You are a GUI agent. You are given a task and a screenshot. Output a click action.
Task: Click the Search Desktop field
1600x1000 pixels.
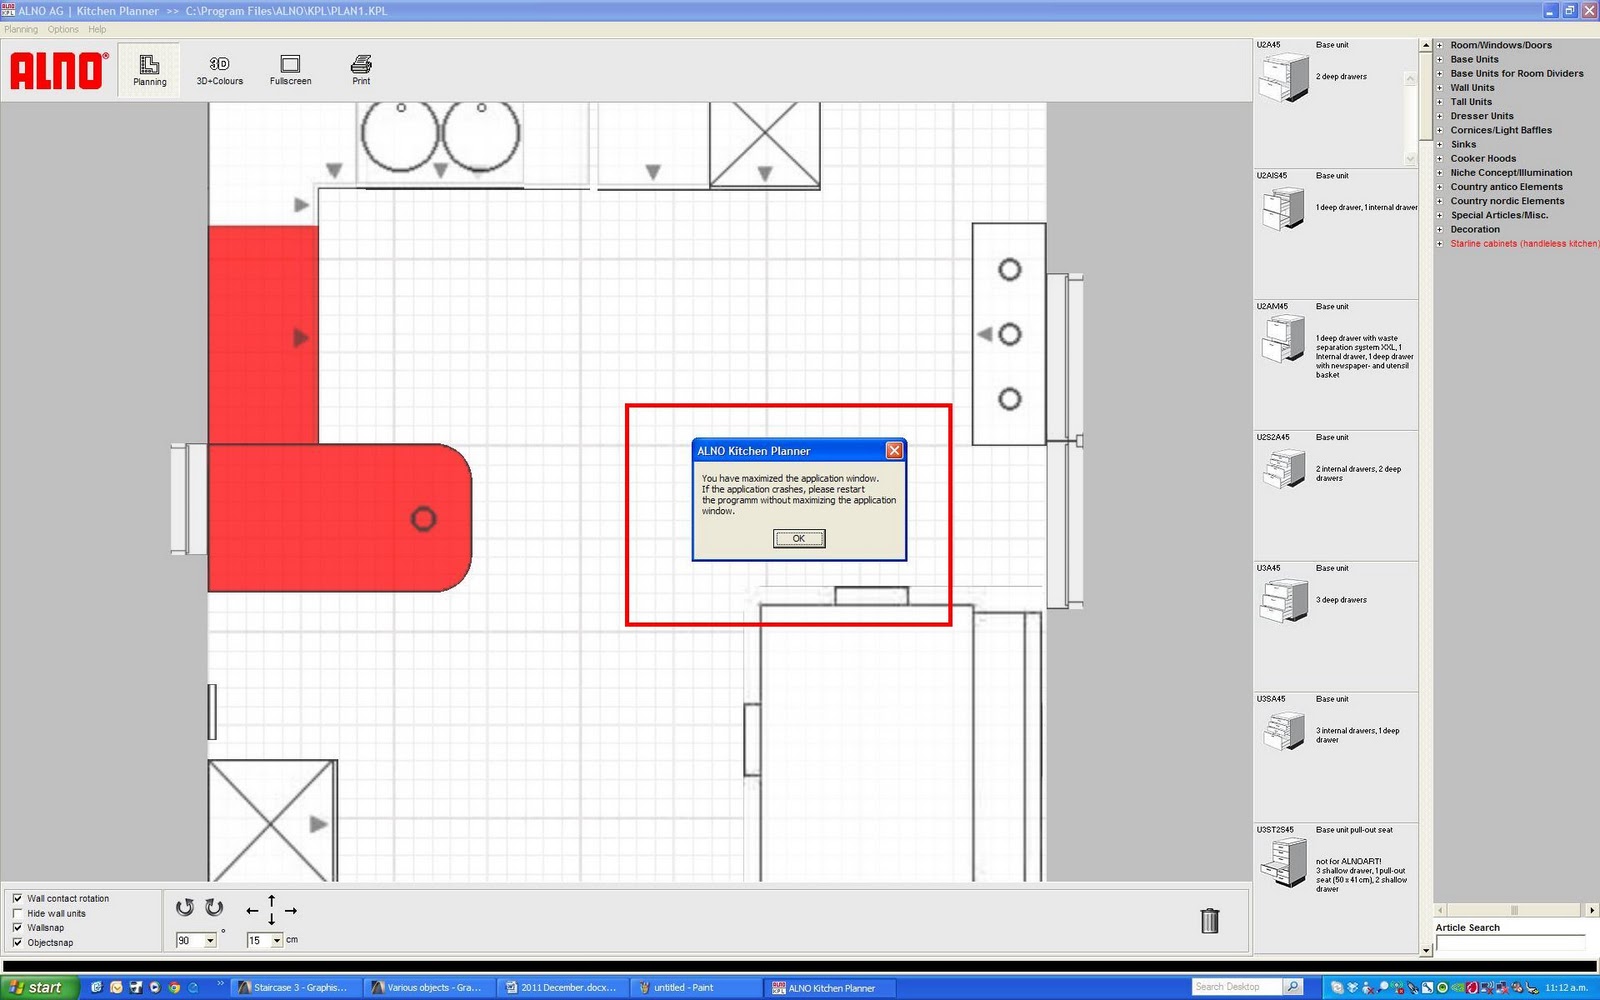(1238, 987)
